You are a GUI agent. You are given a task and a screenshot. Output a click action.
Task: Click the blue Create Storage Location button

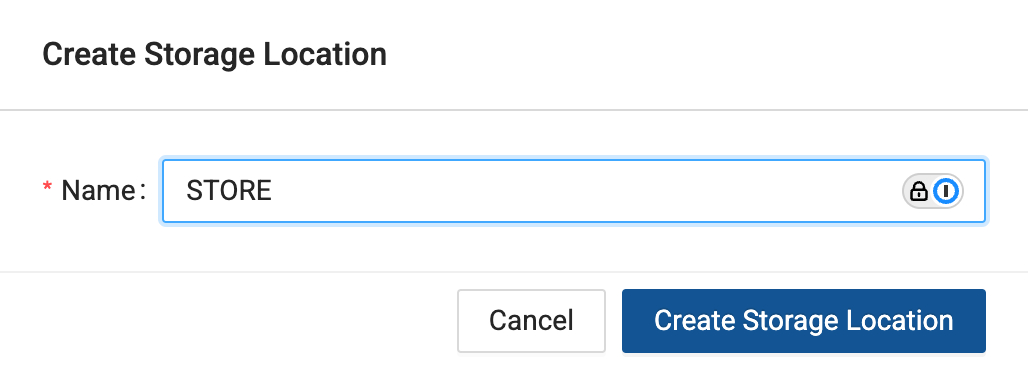pyautogui.click(x=803, y=321)
